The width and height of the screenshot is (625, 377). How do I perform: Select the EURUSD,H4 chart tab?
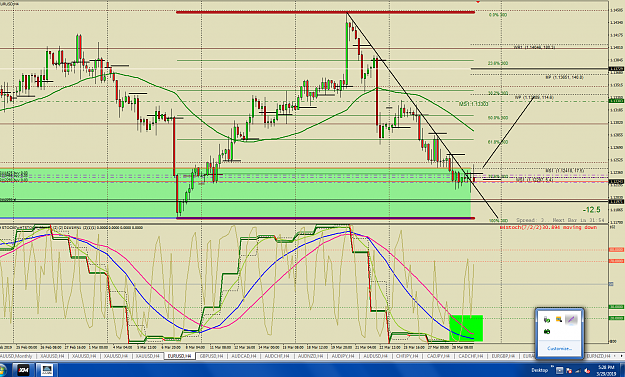click(180, 356)
